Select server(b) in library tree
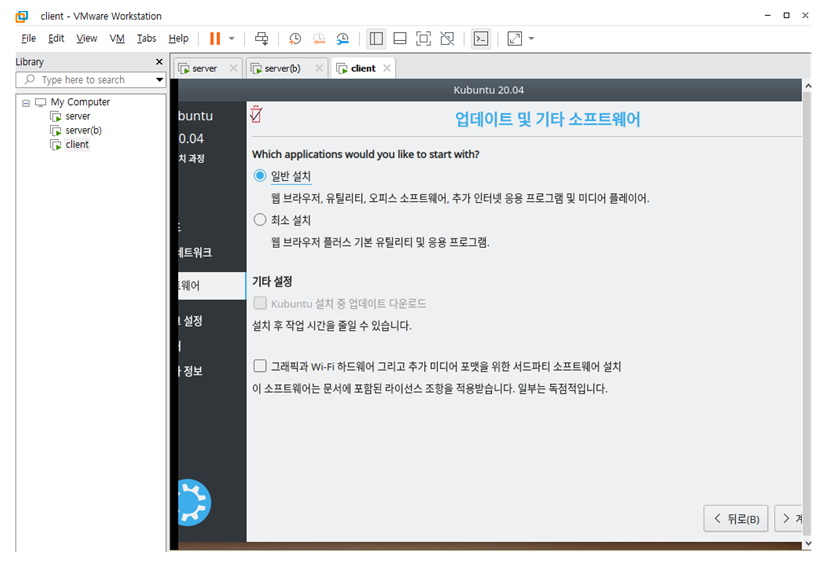The width and height of the screenshot is (830, 561). tap(83, 131)
